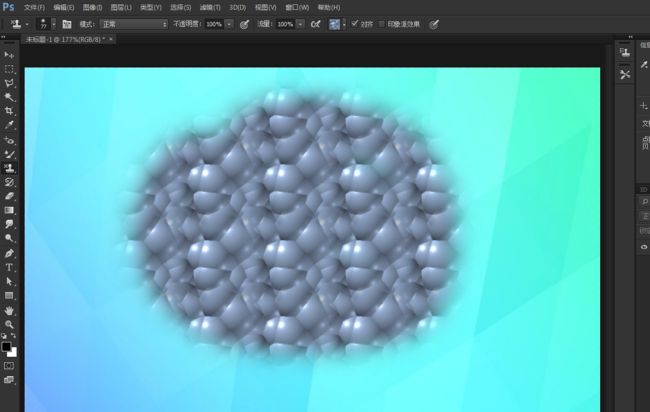The image size is (650, 412).
Task: Open the 视图(V) menu
Action: (265, 7)
